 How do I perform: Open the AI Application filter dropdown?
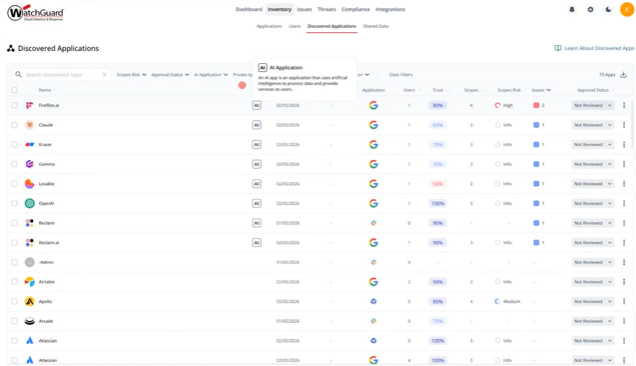(211, 75)
